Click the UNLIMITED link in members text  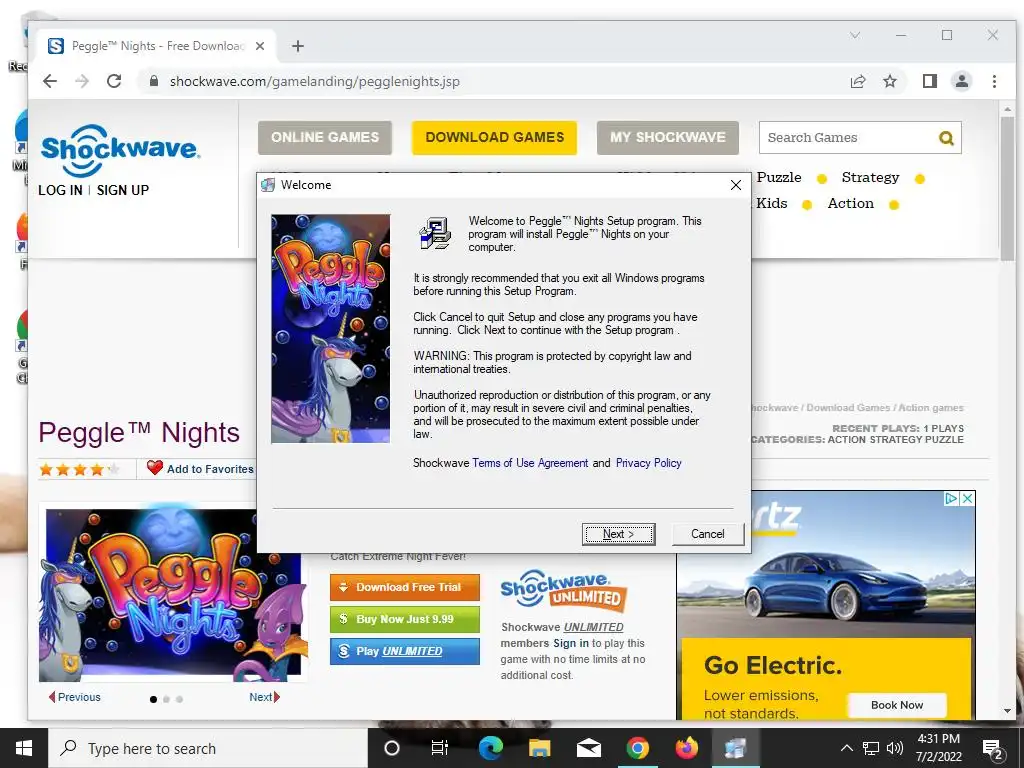[x=593, y=627]
